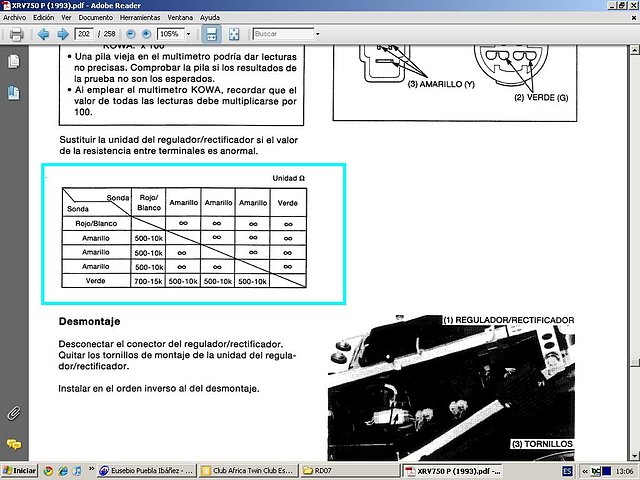The width and height of the screenshot is (640, 480).
Task: Open the Ver menu
Action: 66,18
